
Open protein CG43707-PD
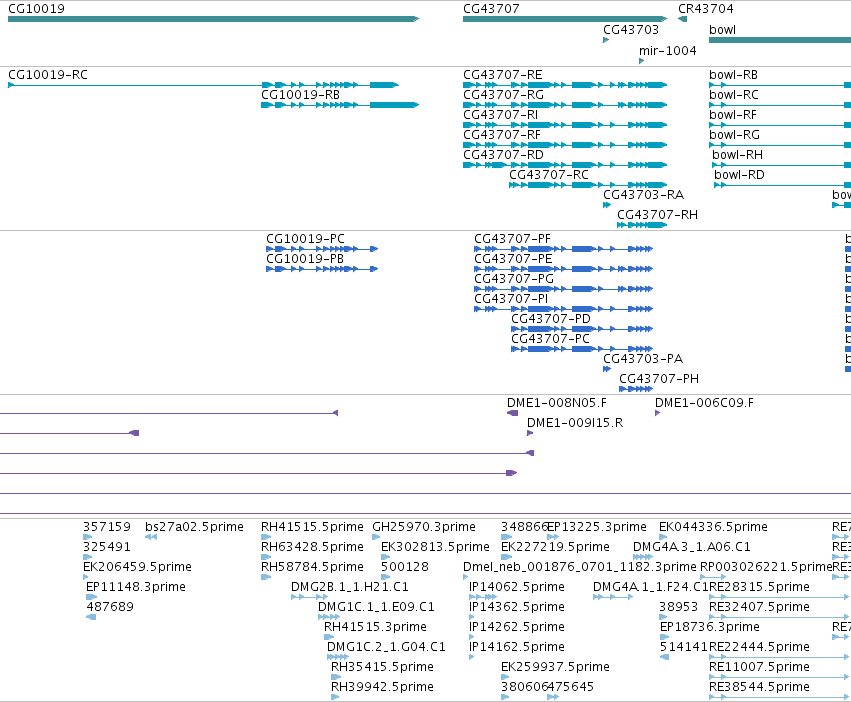(582, 329)
